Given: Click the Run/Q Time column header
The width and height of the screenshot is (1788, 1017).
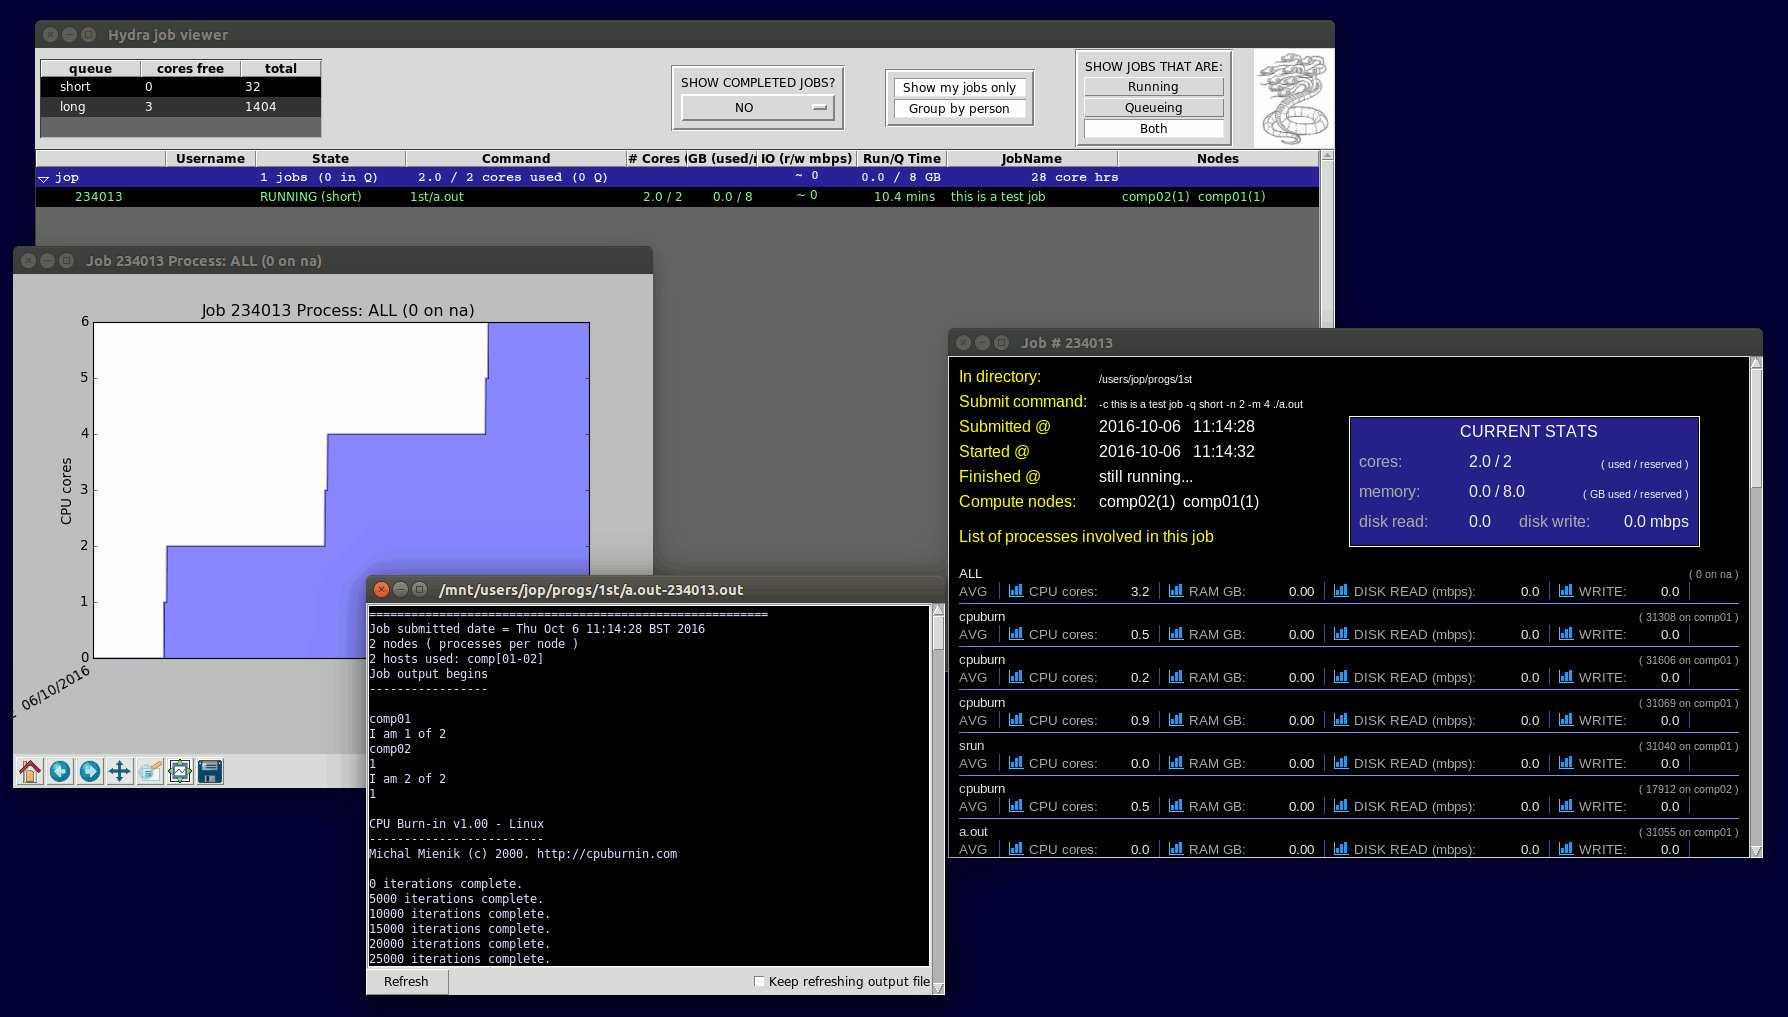Looking at the screenshot, I should [901, 159].
